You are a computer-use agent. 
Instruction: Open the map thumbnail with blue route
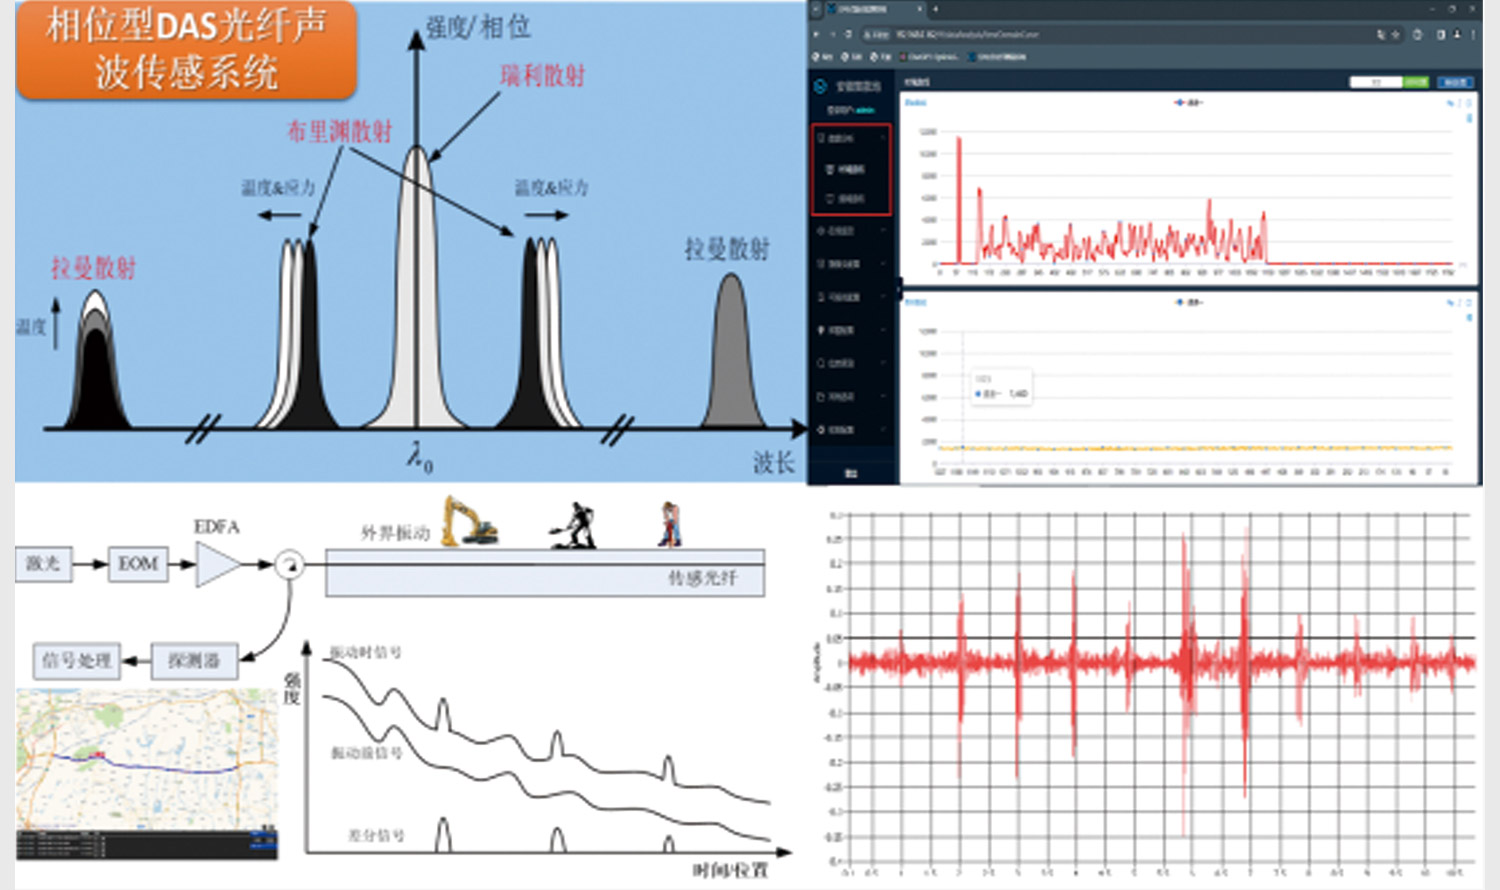point(146,760)
